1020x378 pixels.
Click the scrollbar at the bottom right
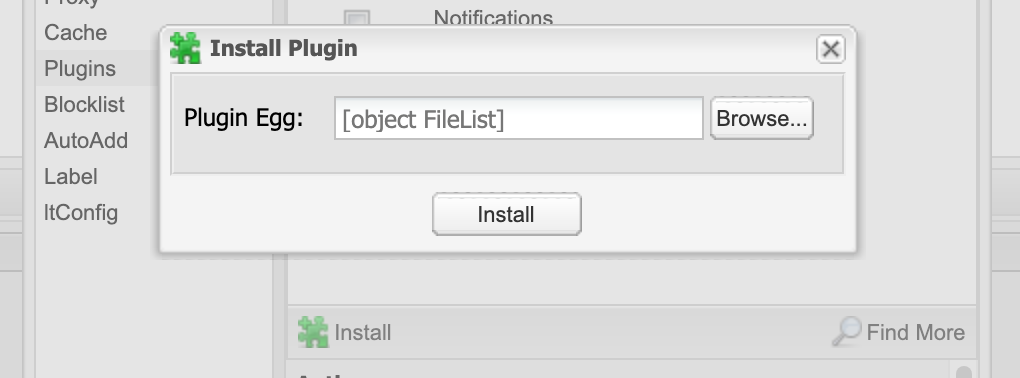[963, 371]
